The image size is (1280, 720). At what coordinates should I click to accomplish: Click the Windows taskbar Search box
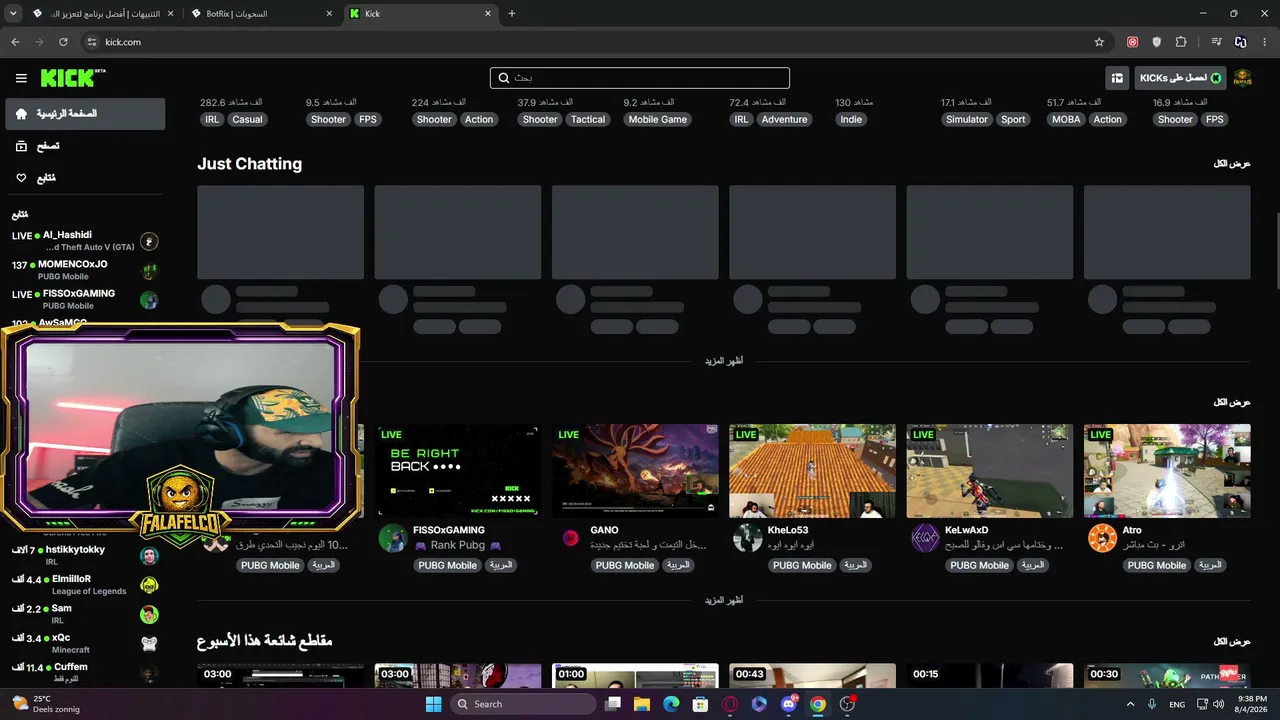coord(521,704)
